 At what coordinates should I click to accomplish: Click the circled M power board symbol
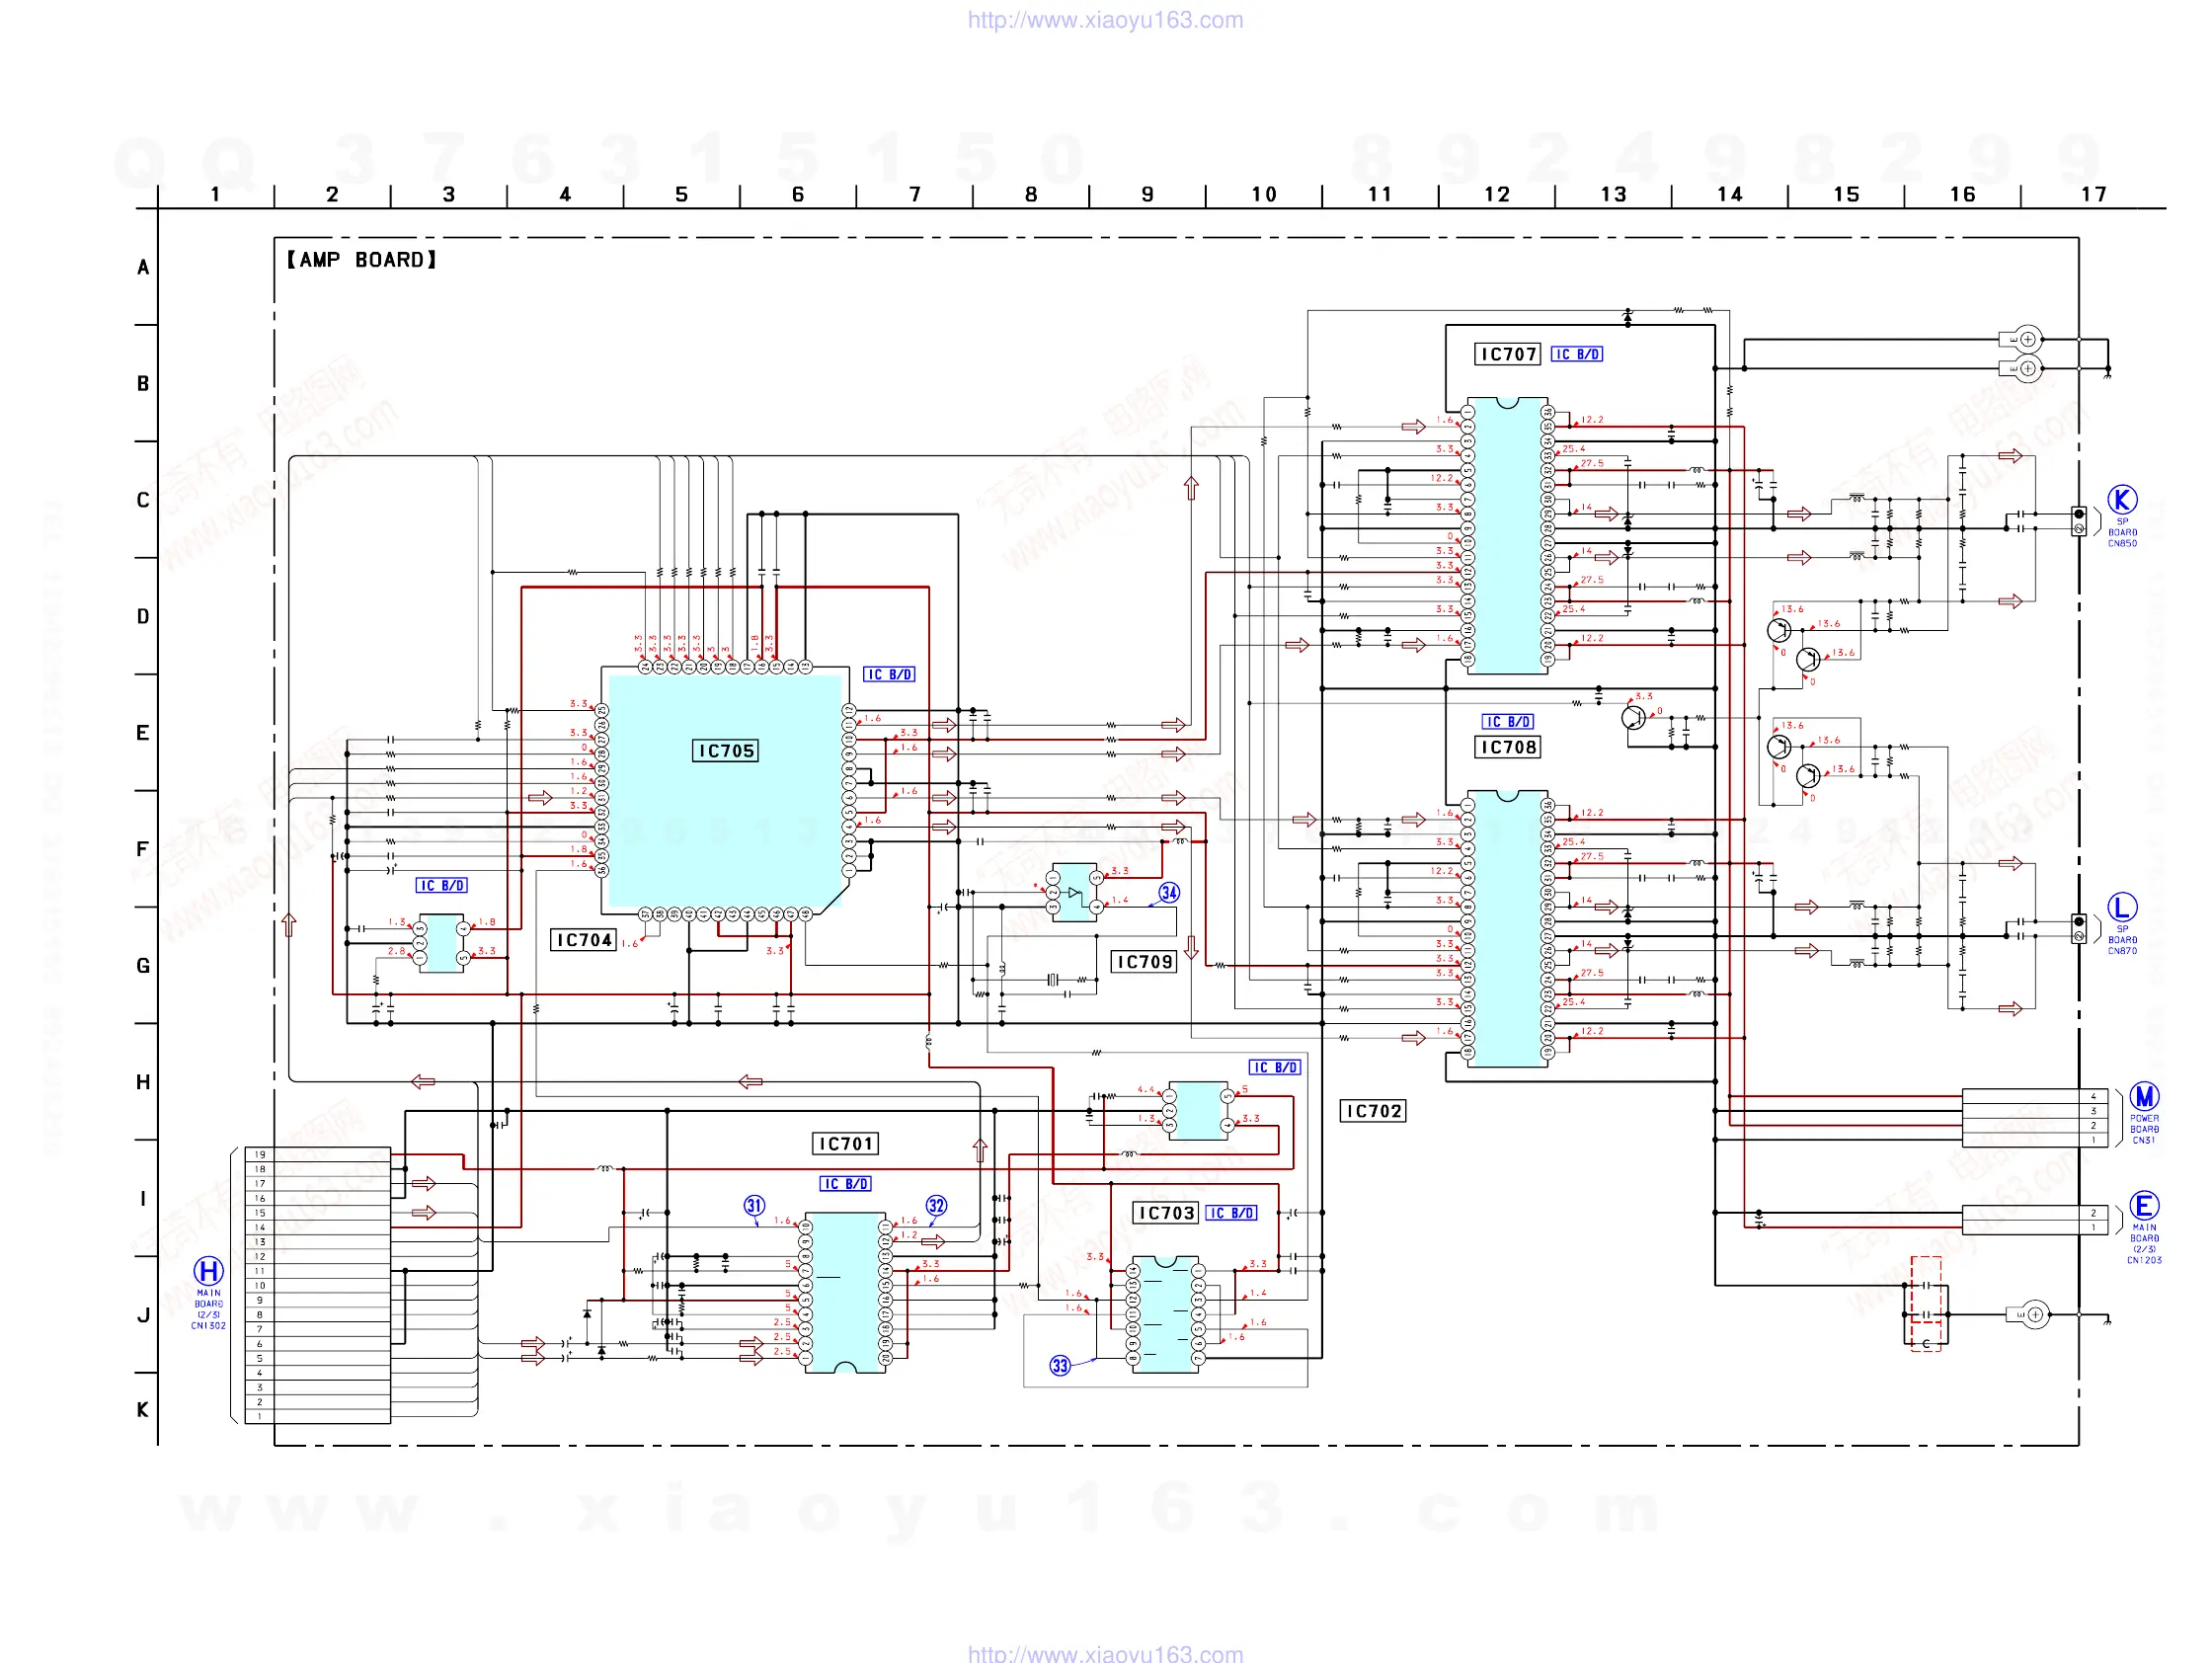tap(2143, 1096)
